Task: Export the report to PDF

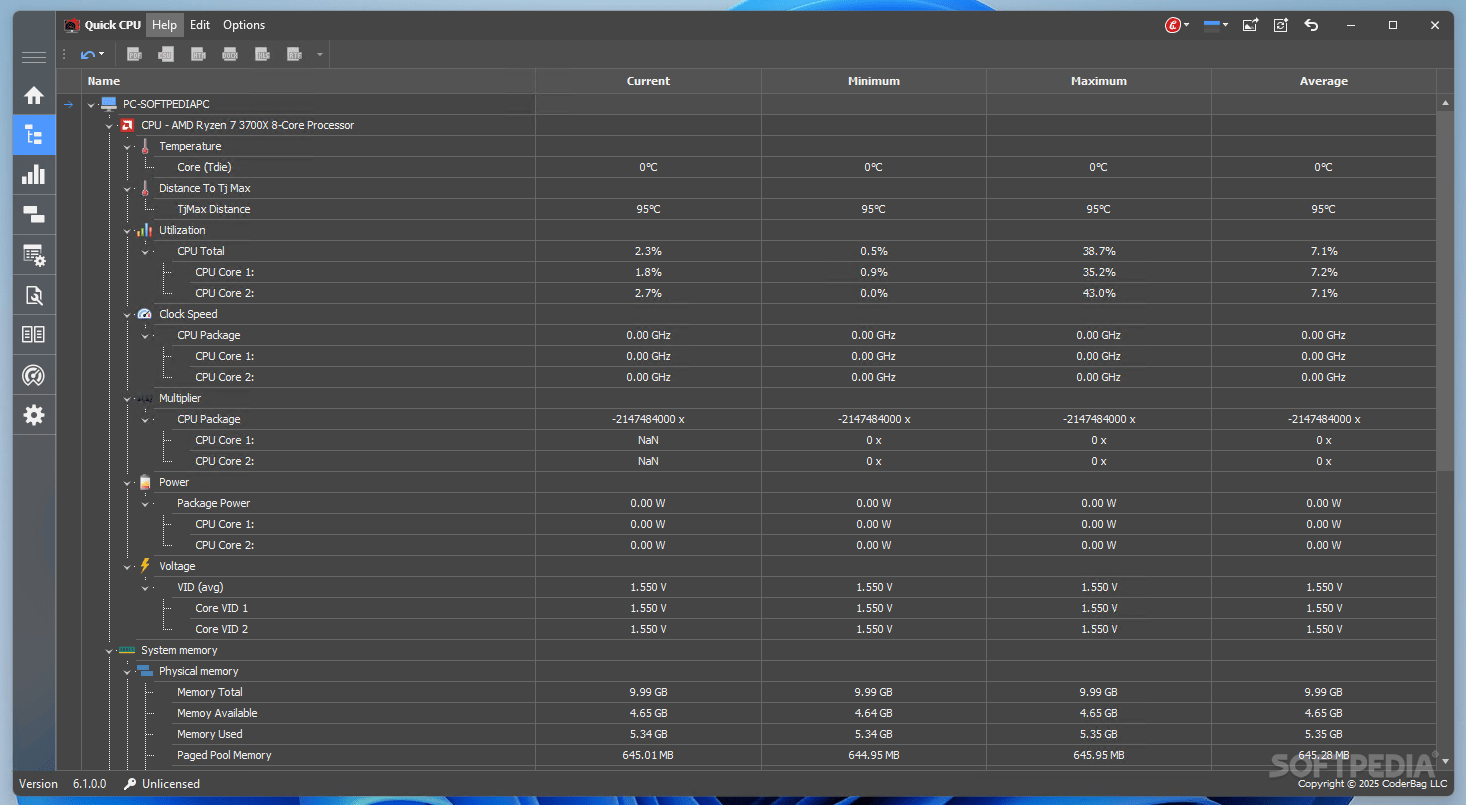Action: (x=134, y=54)
